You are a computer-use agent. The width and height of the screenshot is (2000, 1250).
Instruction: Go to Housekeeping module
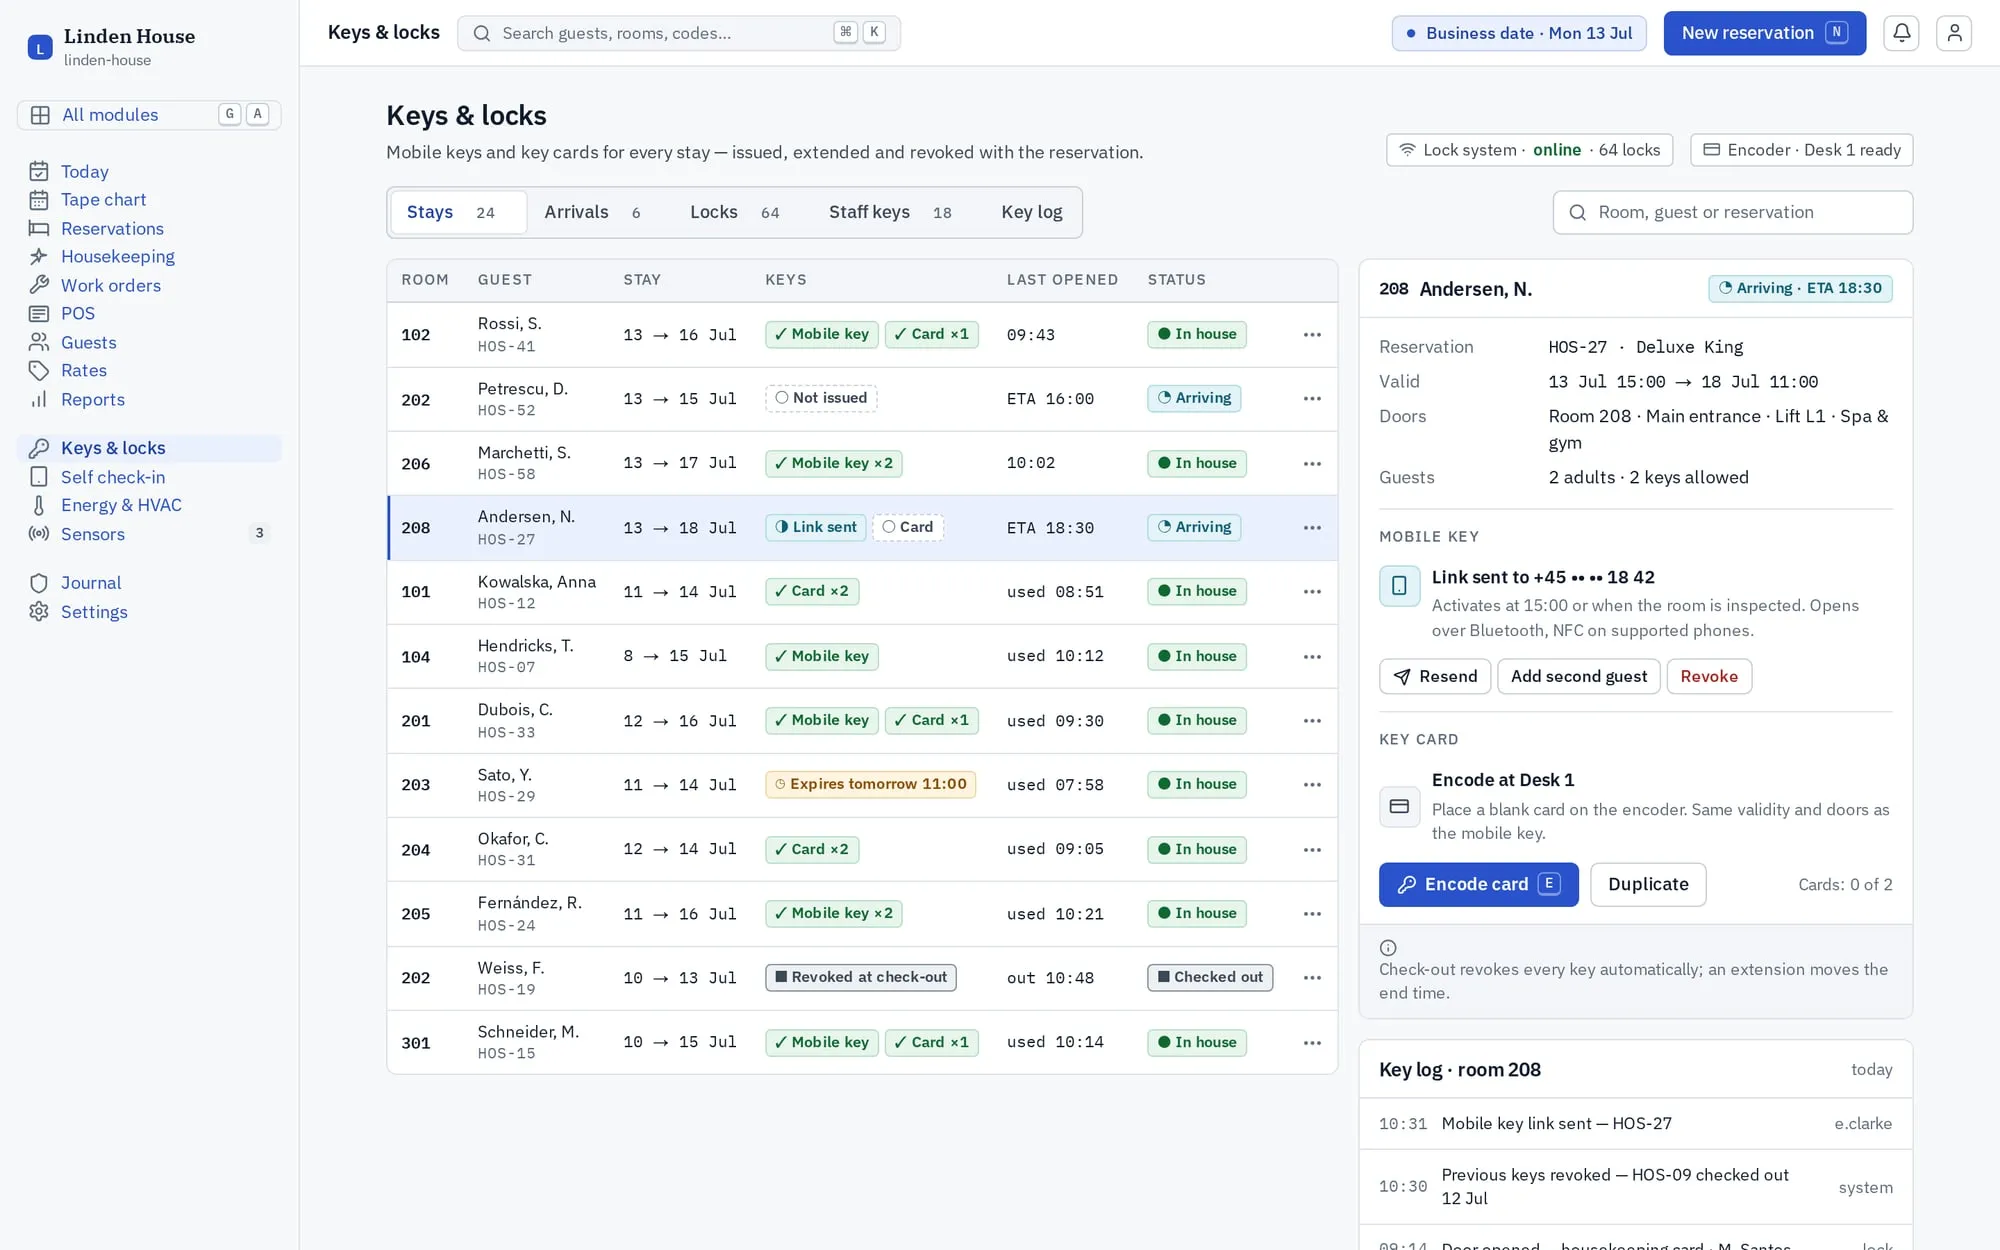tap(149, 257)
